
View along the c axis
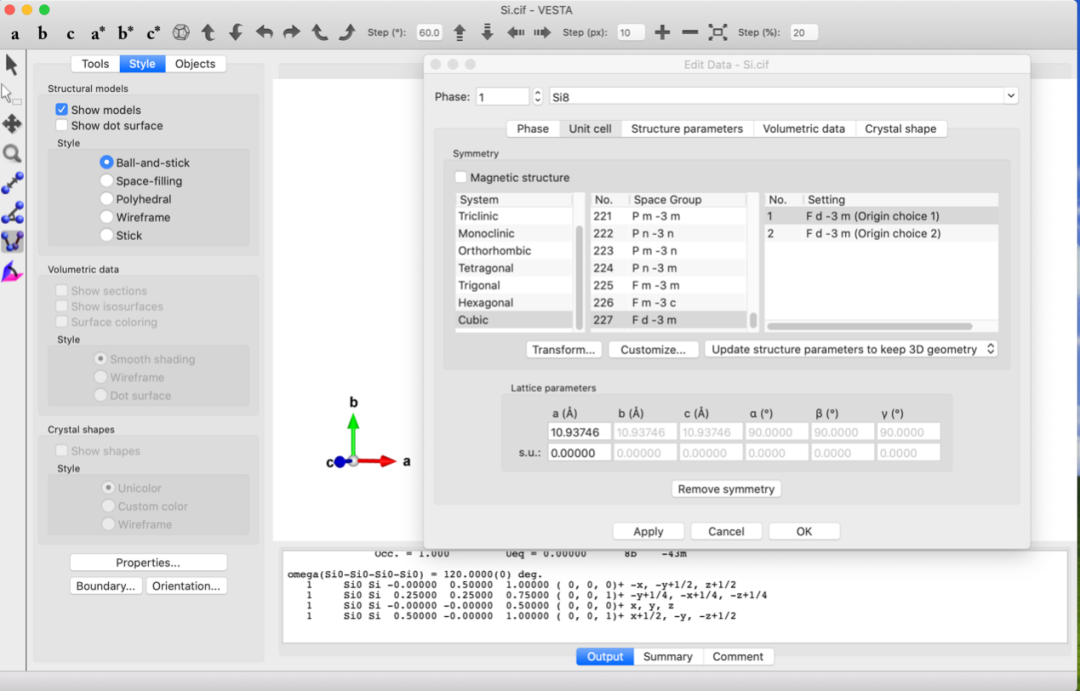pos(70,33)
